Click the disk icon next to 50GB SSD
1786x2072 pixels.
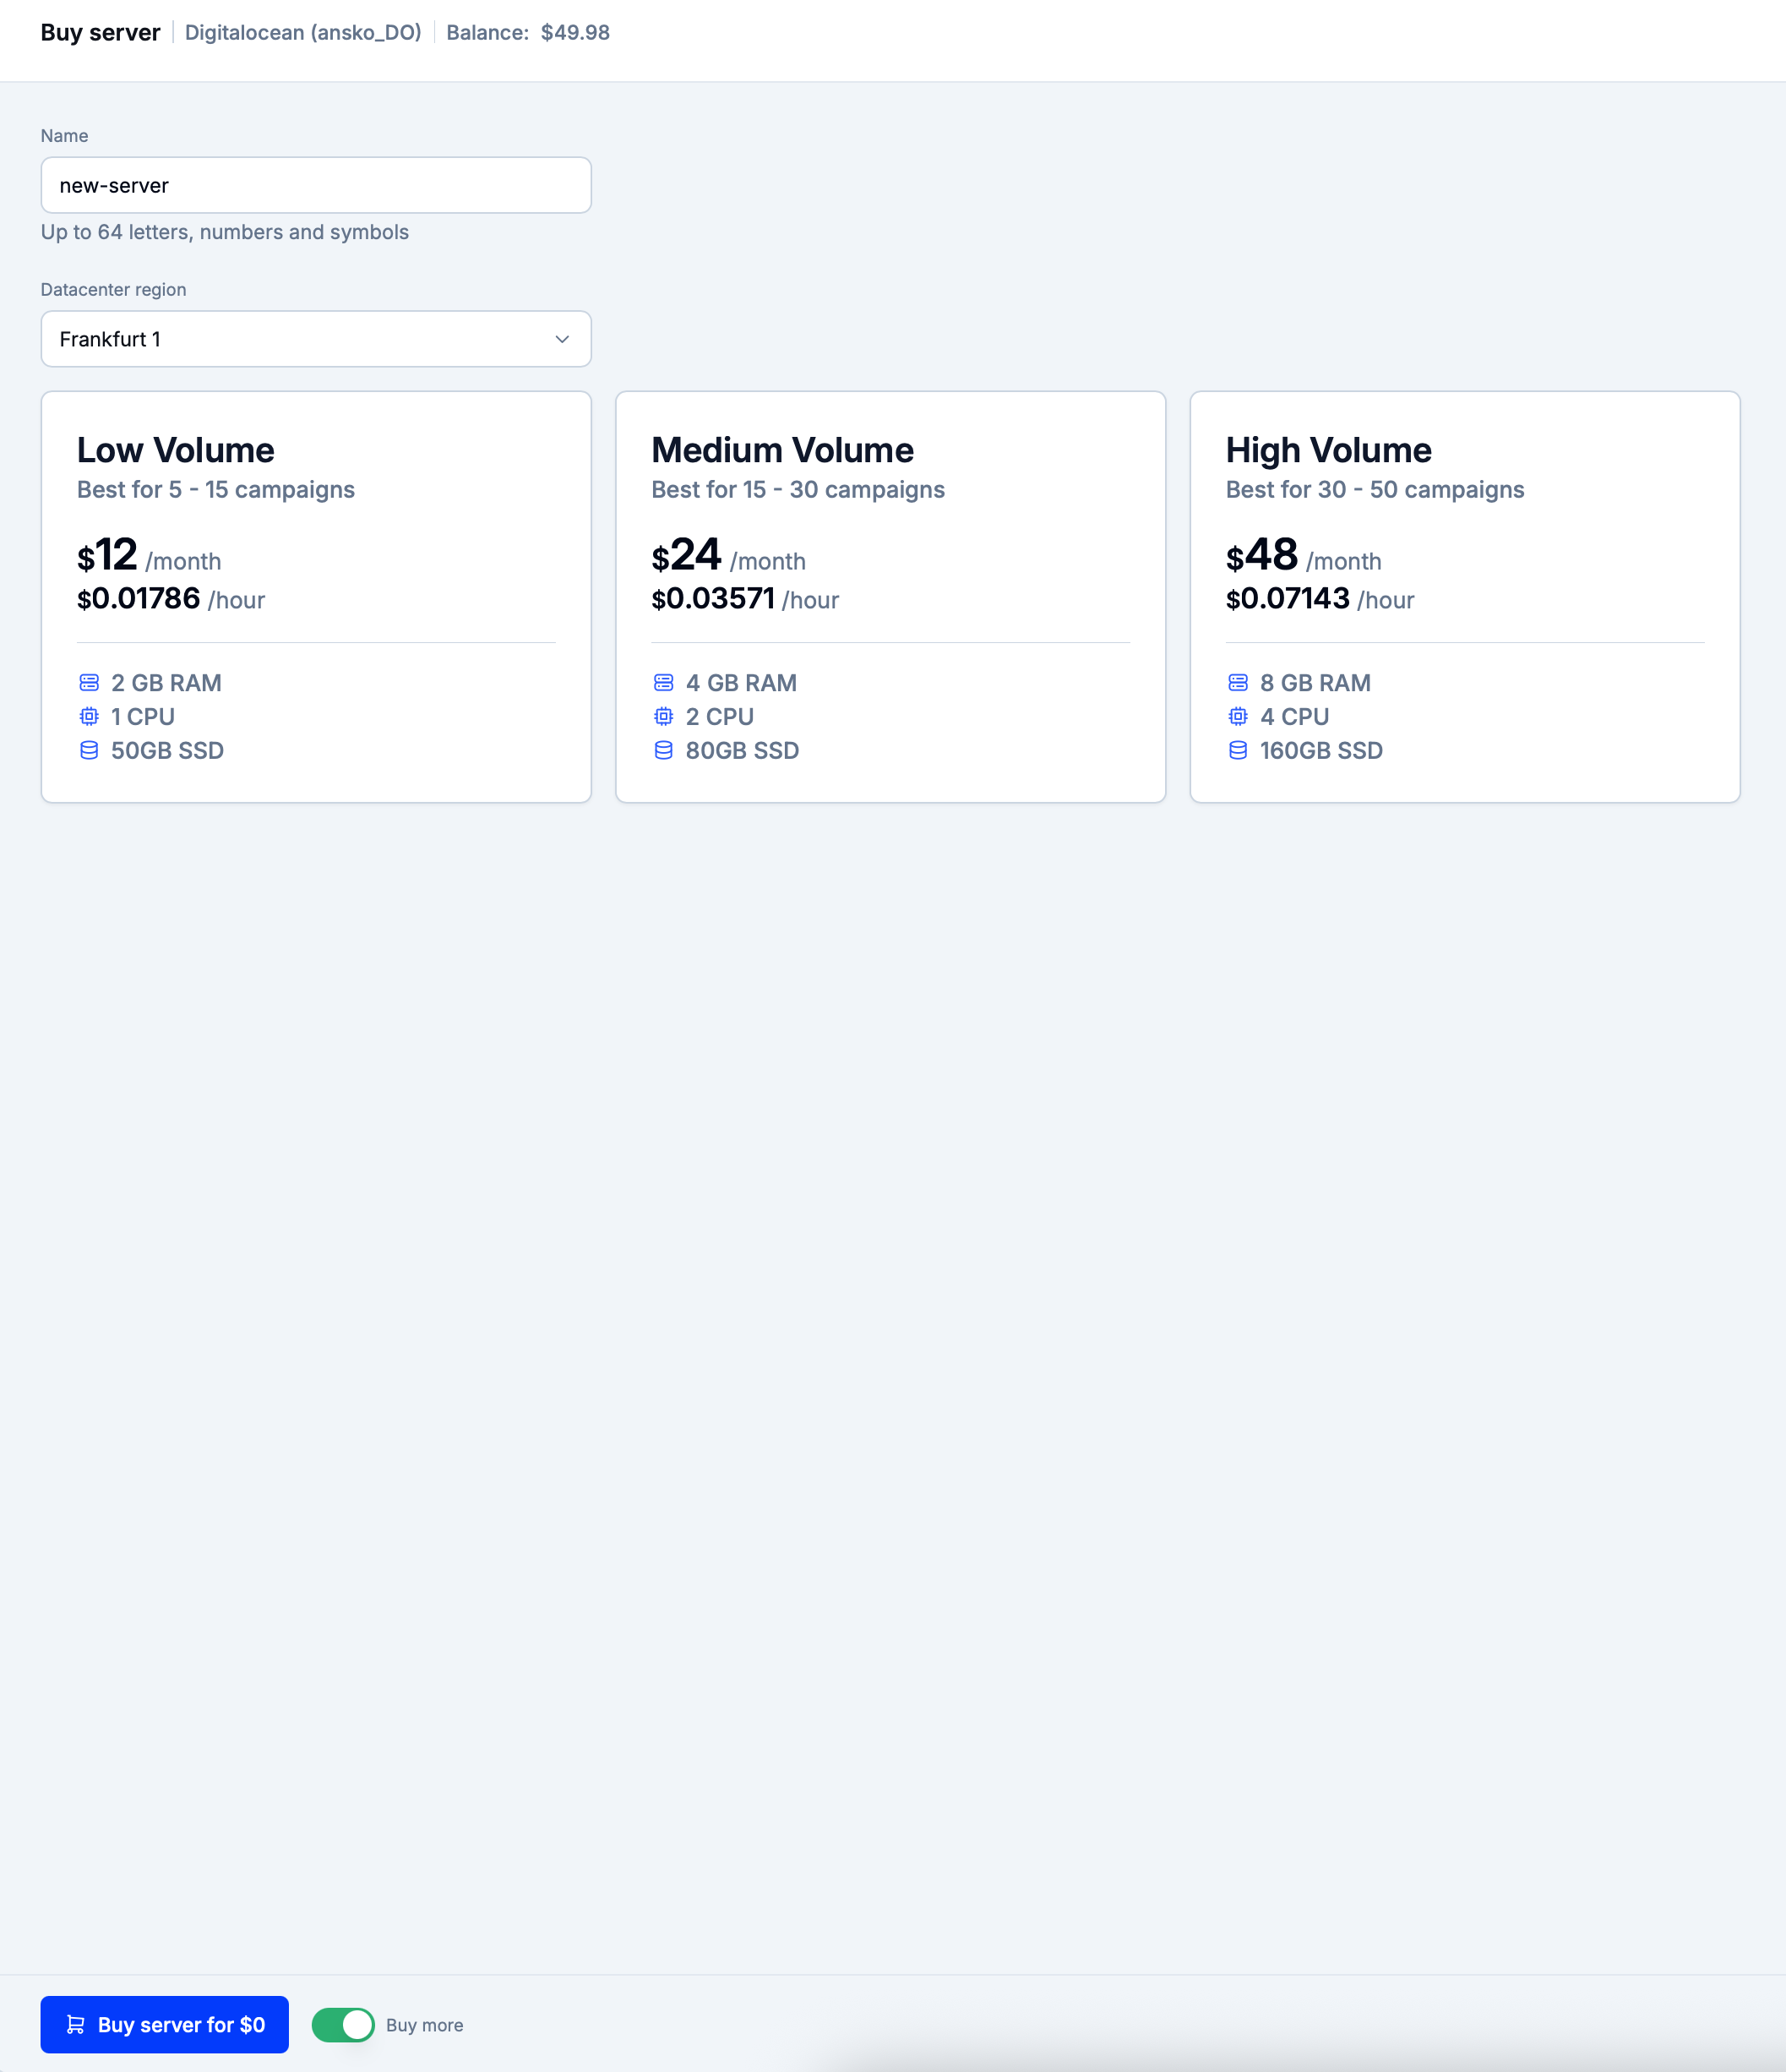pos(89,750)
